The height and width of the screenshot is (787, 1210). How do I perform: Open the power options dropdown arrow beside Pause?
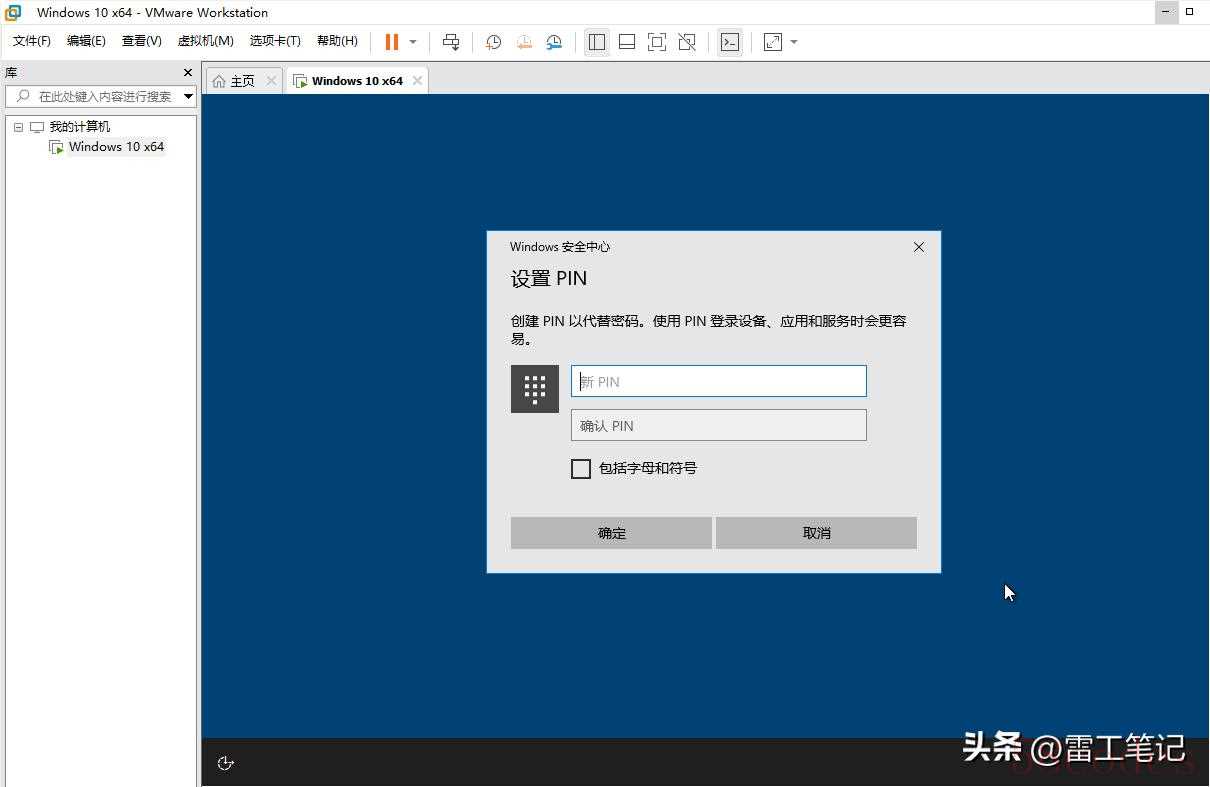point(413,42)
